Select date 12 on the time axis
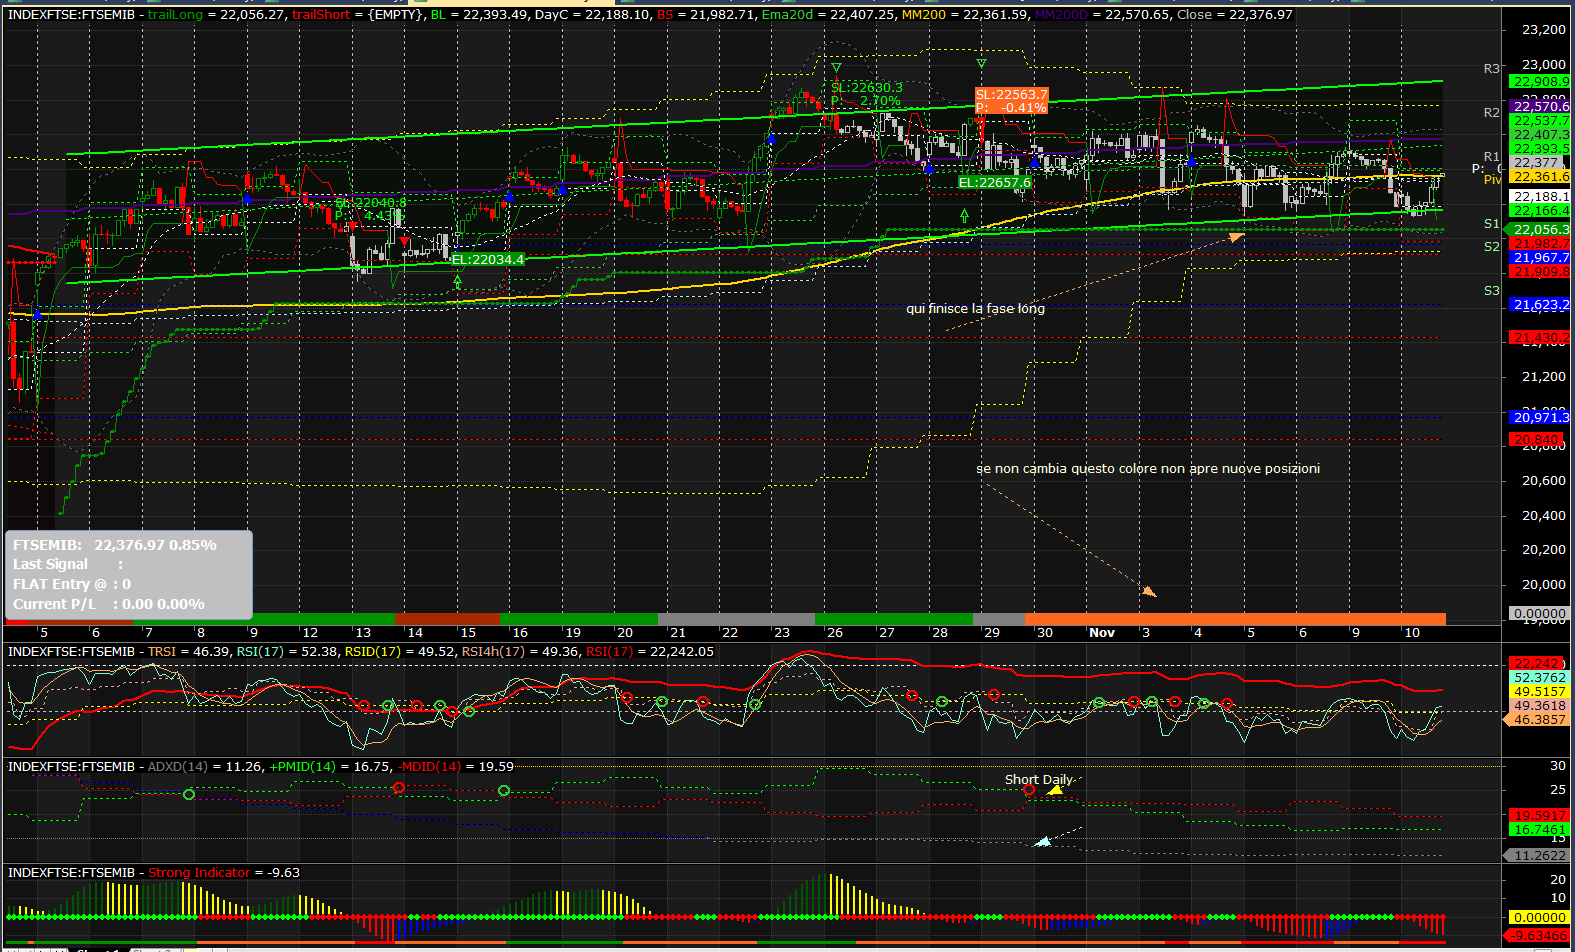Image resolution: width=1575 pixels, height=952 pixels. 310,632
